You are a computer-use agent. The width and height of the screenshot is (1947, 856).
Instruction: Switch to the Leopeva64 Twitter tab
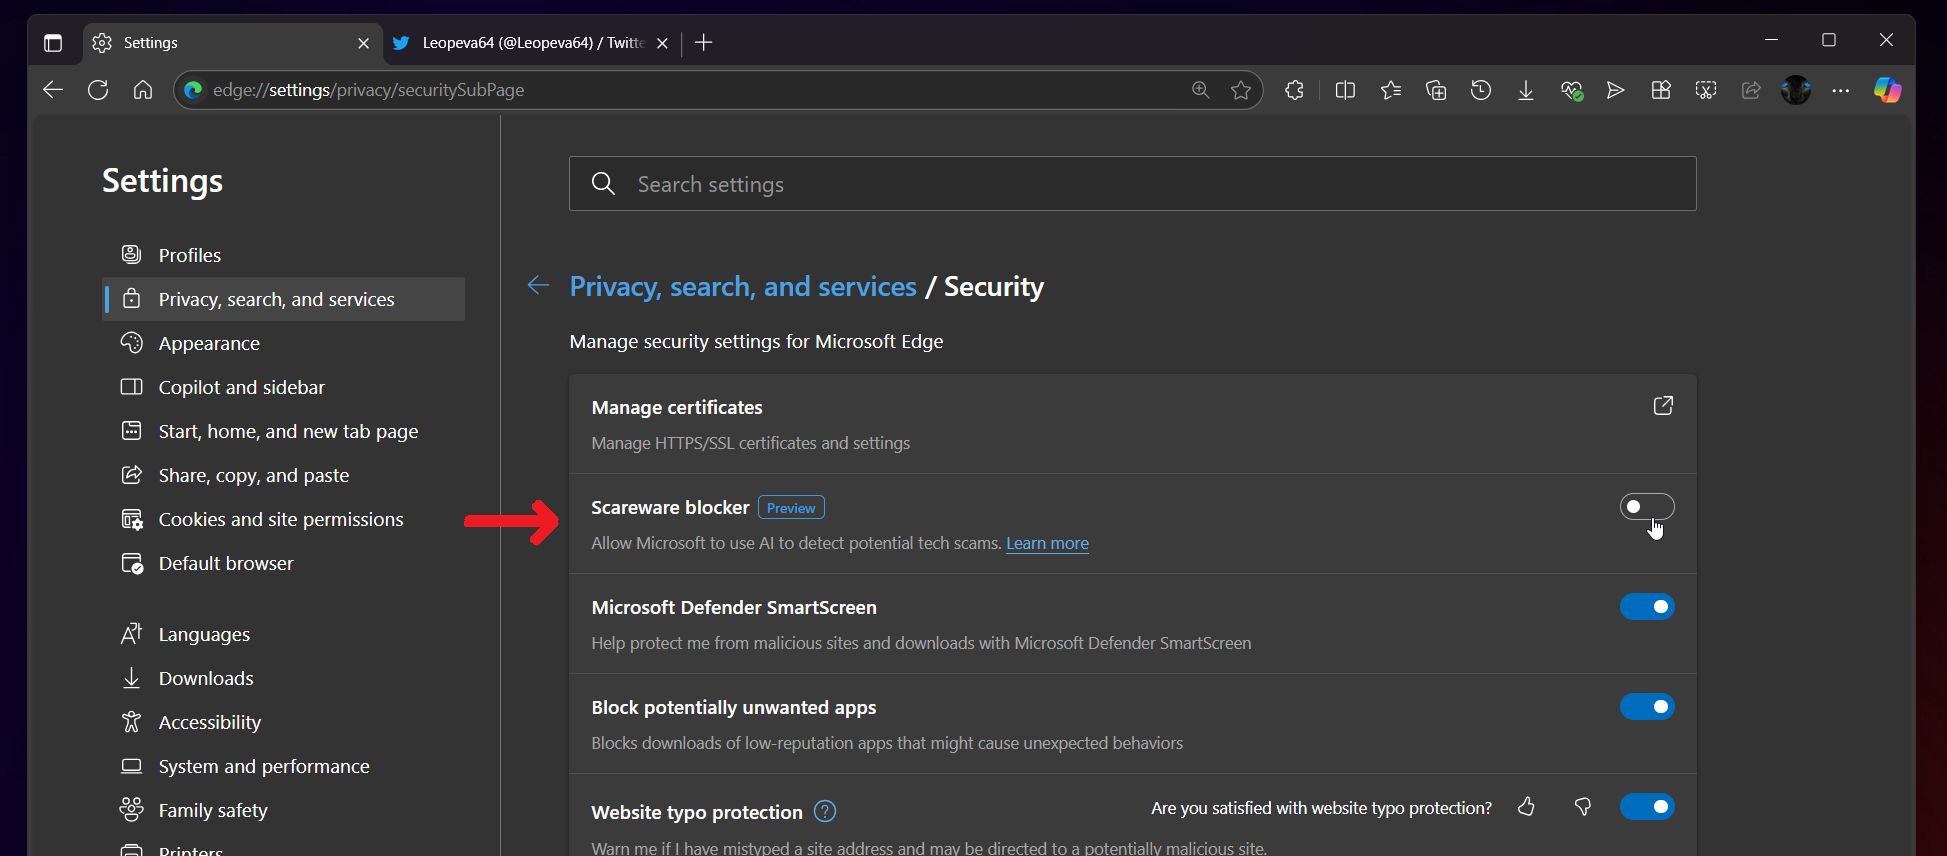pos(530,43)
